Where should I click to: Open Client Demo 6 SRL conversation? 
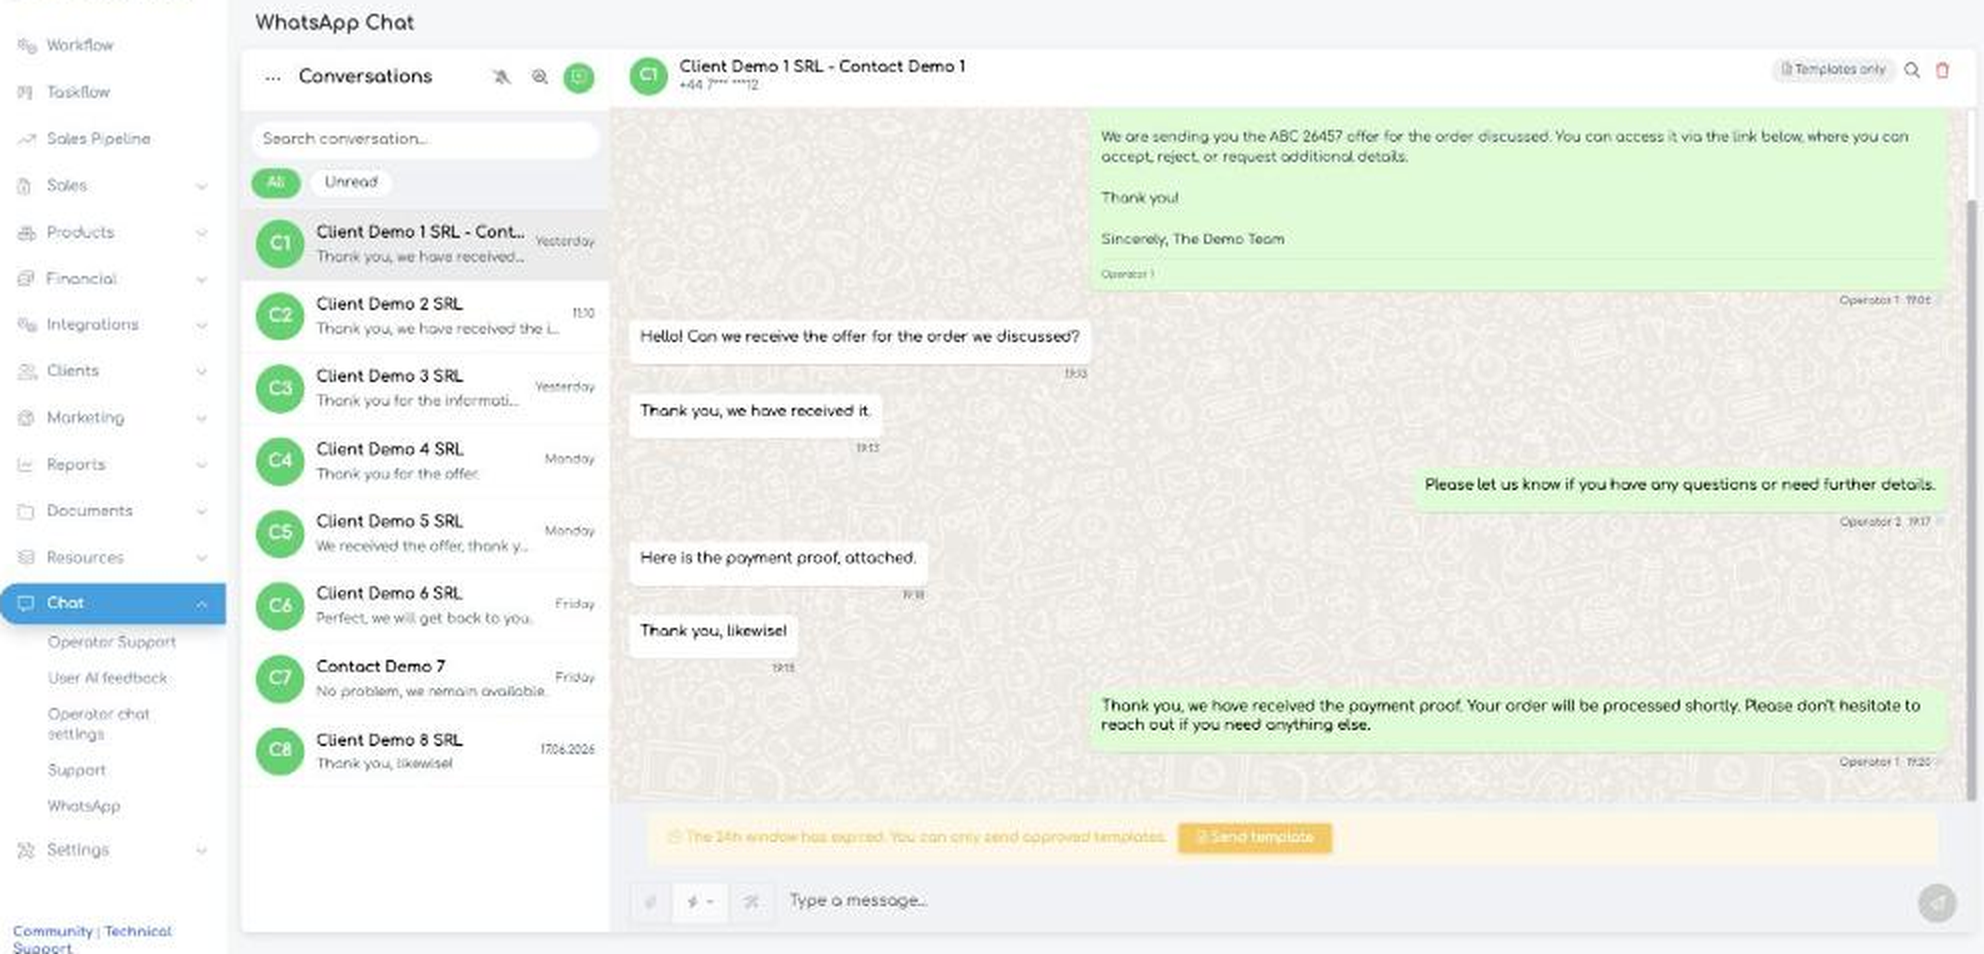click(x=425, y=605)
